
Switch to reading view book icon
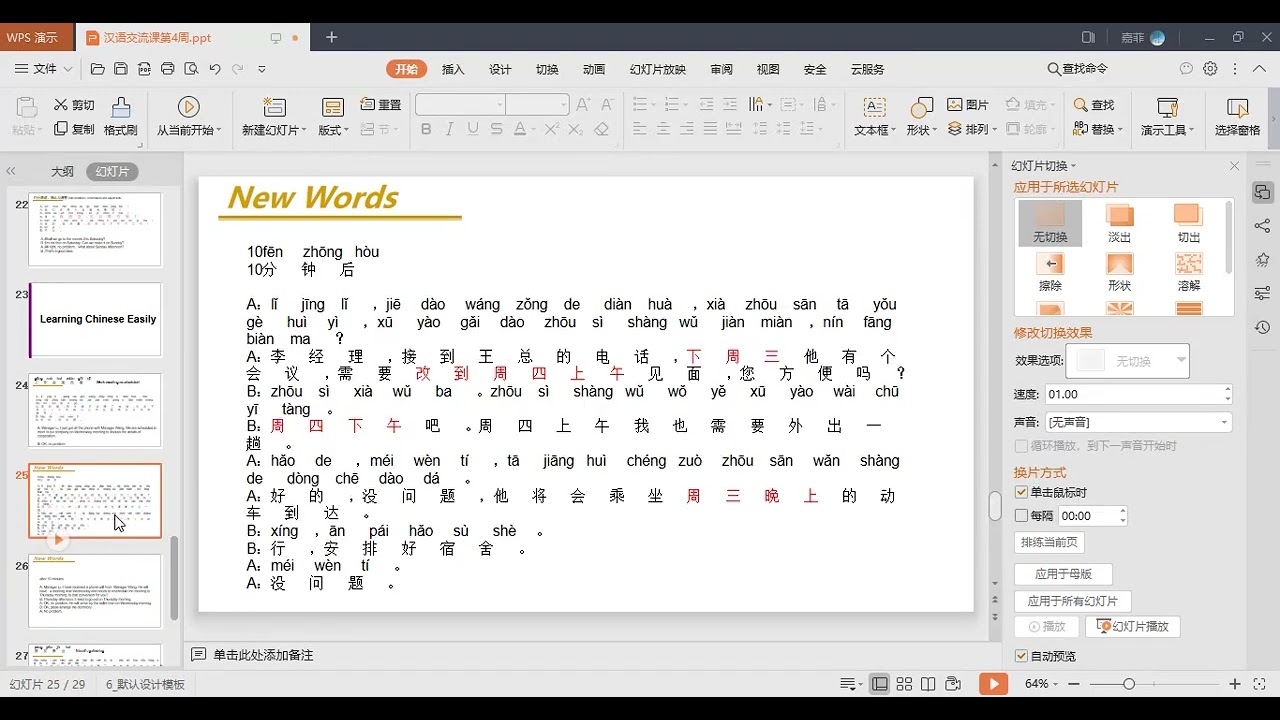[x=928, y=684]
